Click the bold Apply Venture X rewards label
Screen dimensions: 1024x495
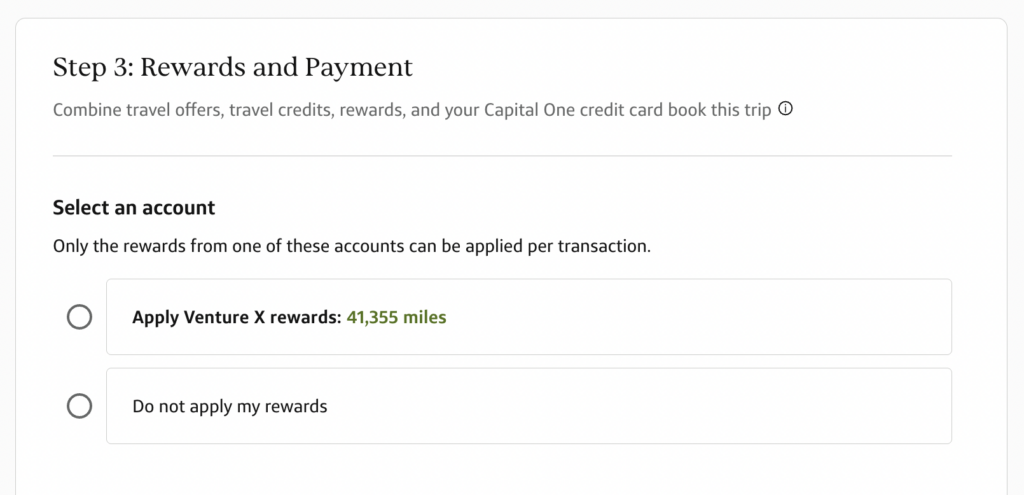pyautogui.click(x=237, y=318)
